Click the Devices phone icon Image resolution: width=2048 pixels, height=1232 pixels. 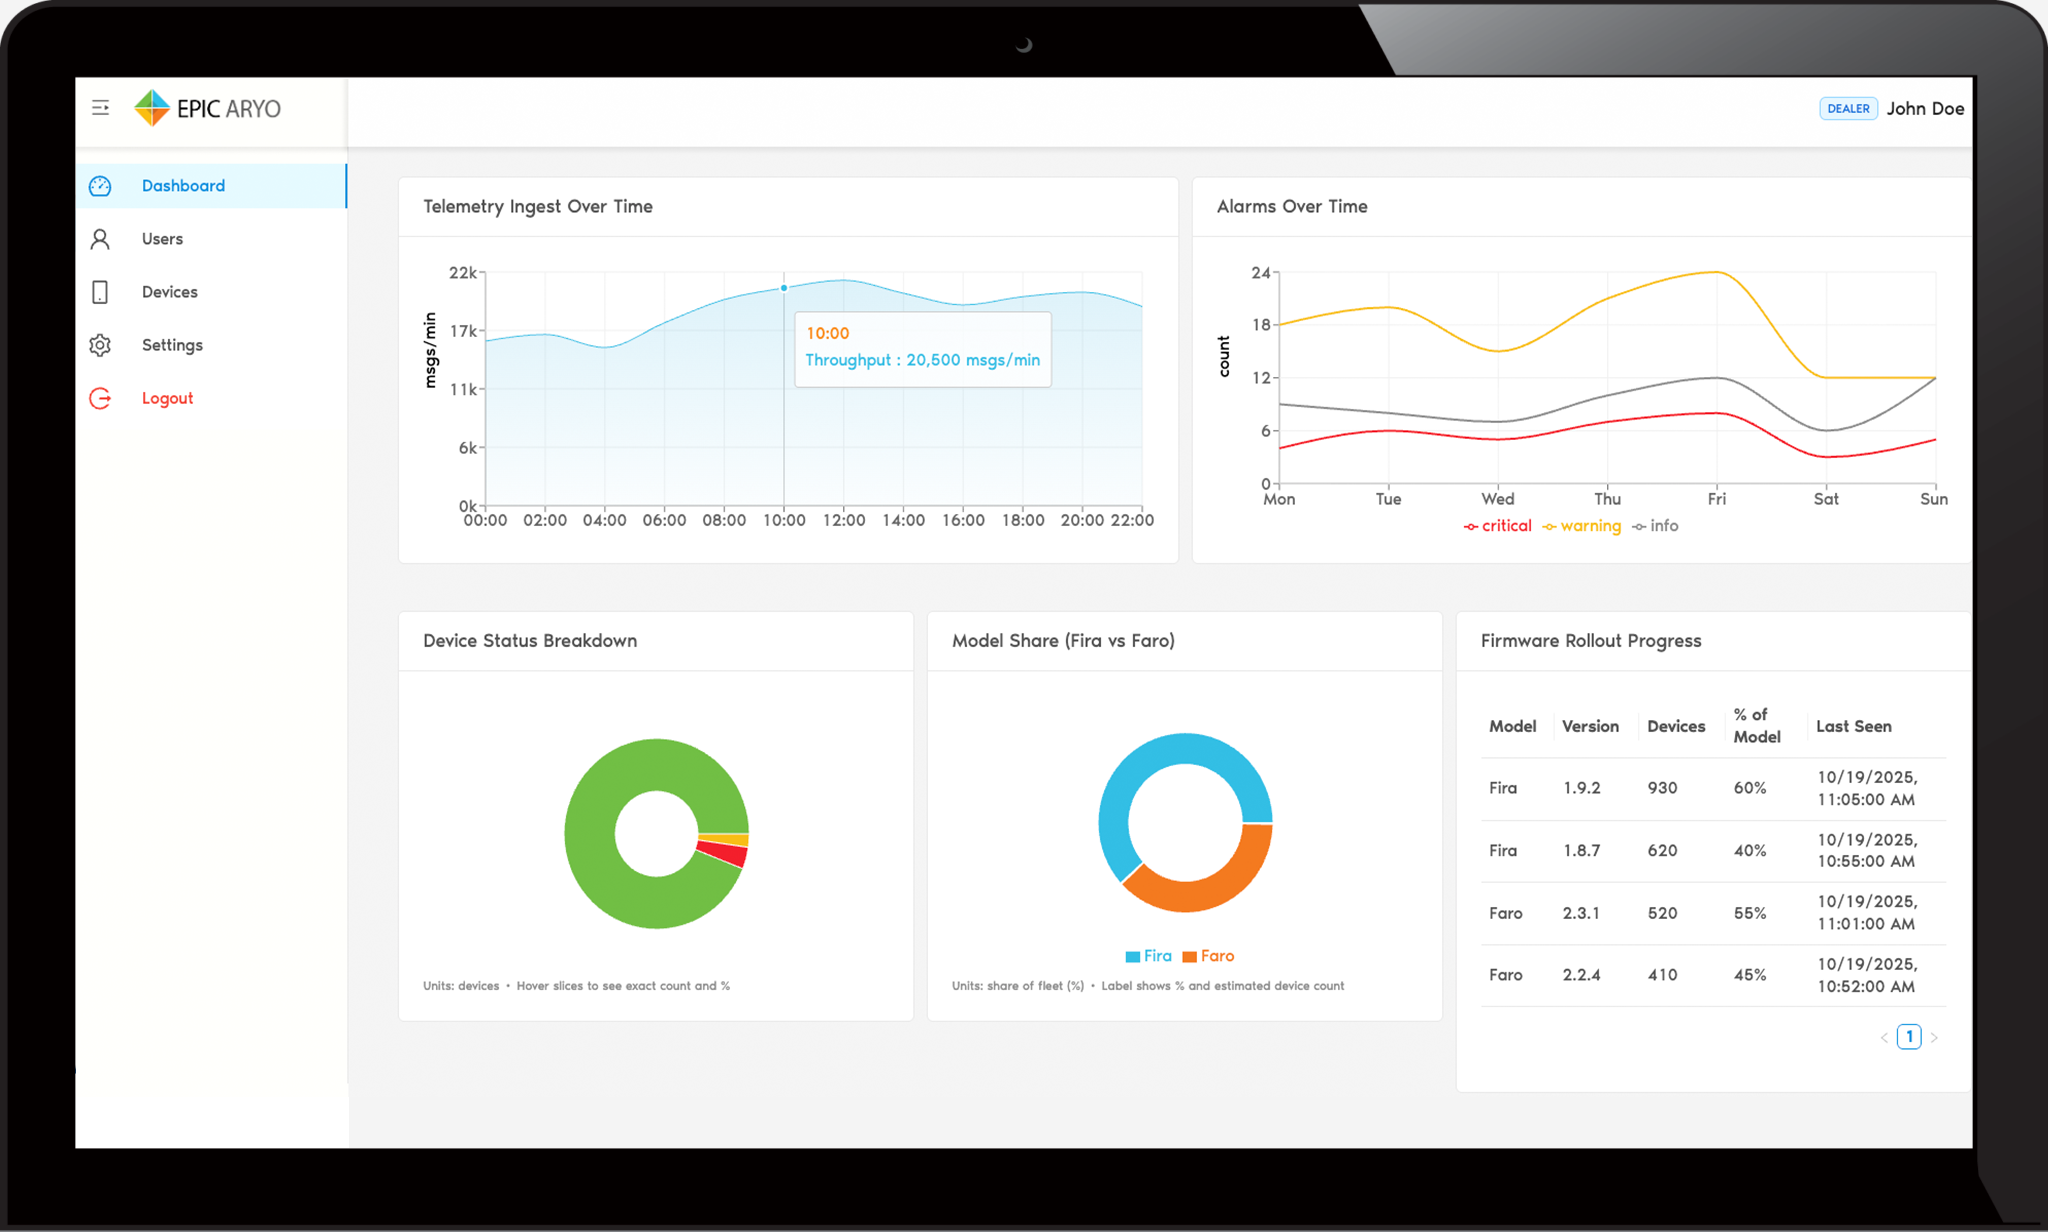[x=100, y=292]
